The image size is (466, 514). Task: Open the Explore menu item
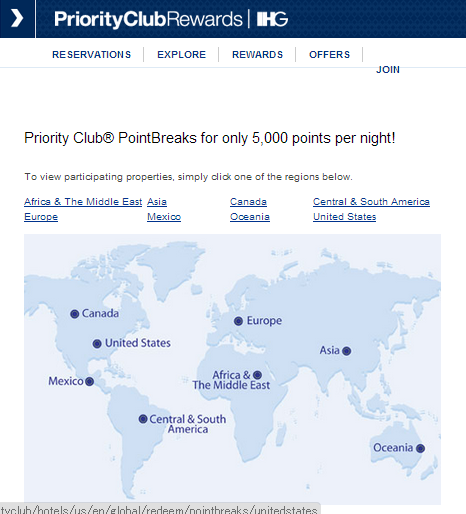pyautogui.click(x=182, y=55)
